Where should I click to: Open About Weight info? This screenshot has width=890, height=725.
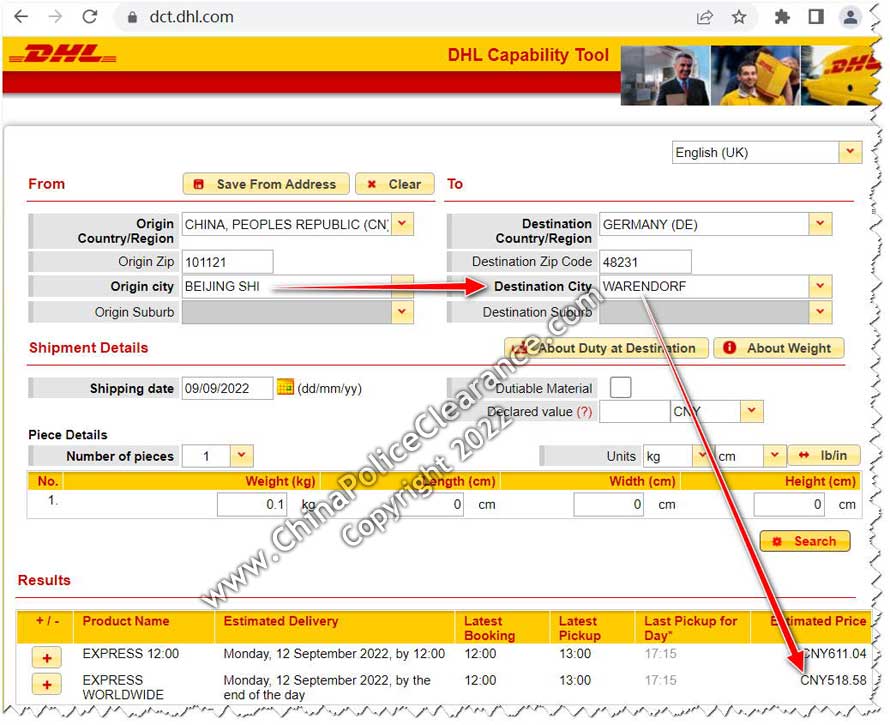[779, 348]
